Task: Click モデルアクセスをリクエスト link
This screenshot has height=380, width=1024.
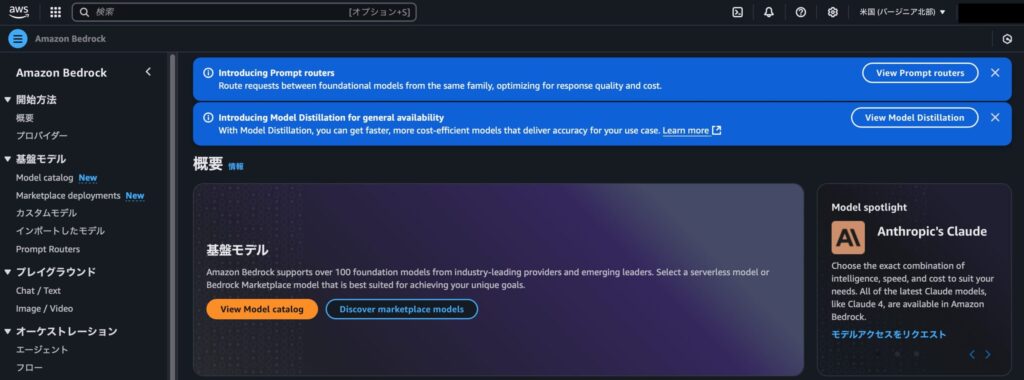Action: 889,334
